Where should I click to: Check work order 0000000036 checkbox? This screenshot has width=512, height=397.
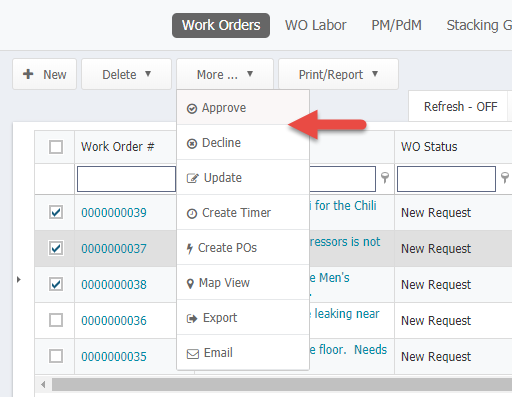coord(56,320)
